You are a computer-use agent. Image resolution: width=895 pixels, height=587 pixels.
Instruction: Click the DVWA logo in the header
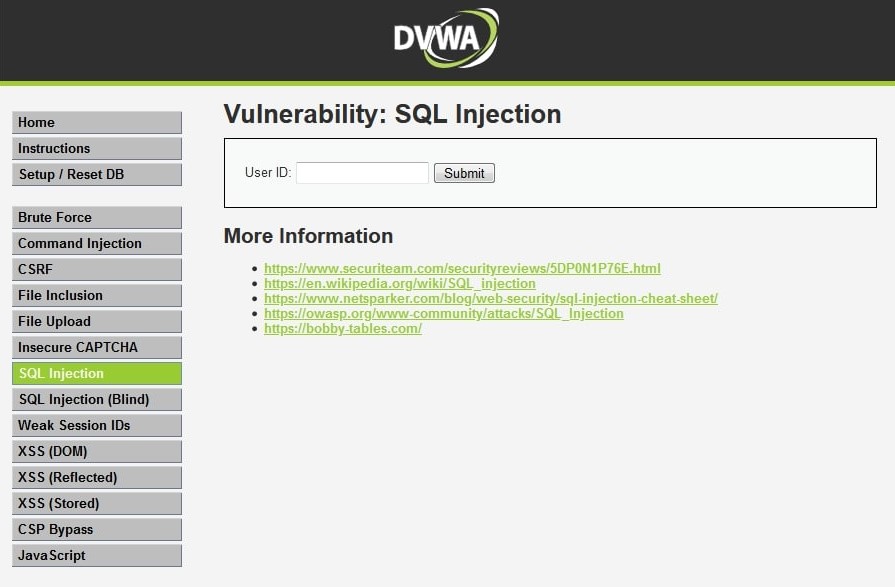click(446, 38)
